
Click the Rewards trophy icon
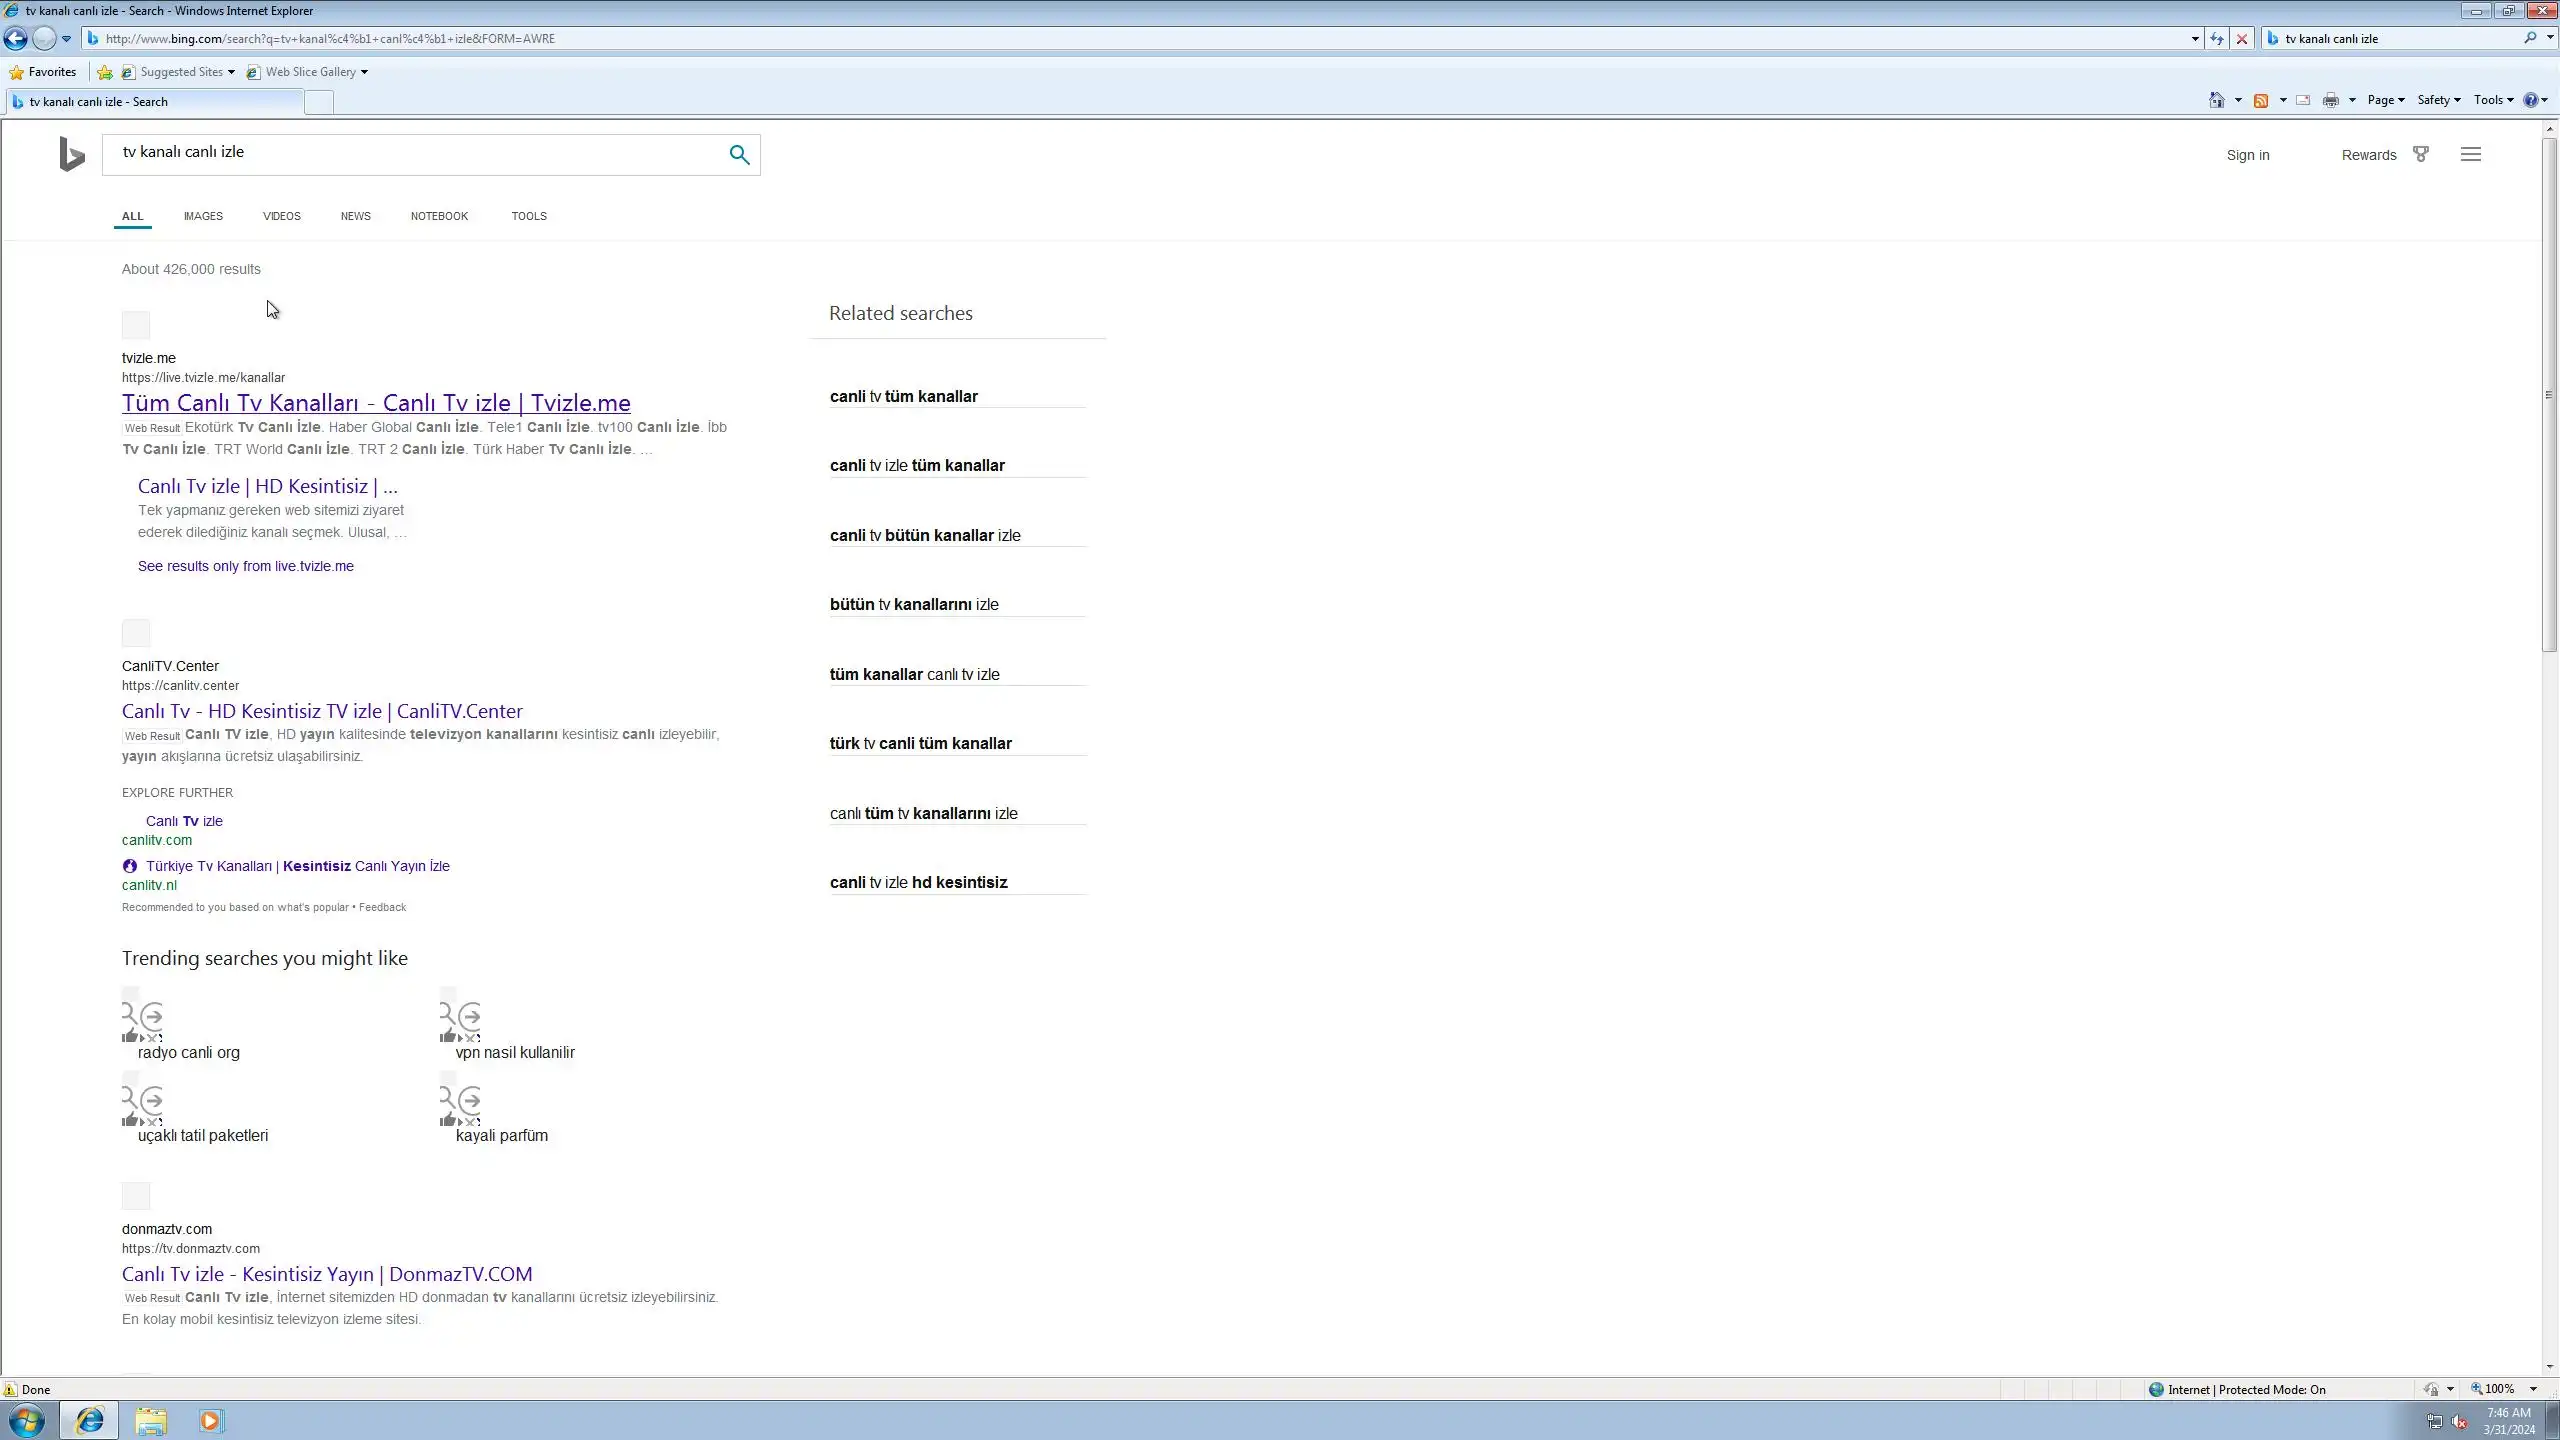pos(2420,154)
